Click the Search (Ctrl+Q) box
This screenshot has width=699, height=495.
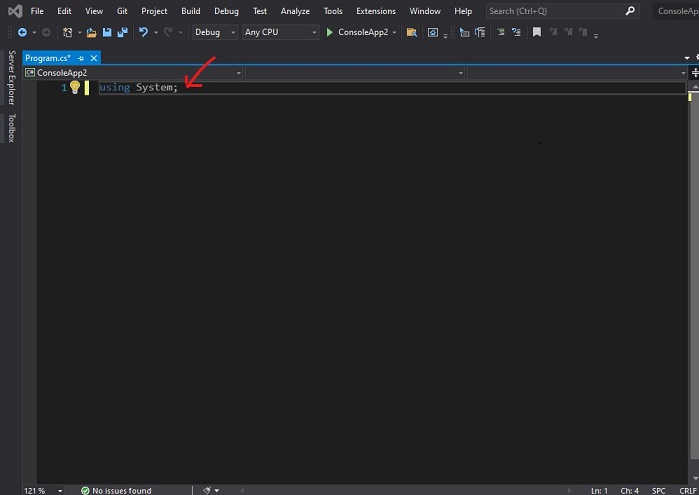coord(563,11)
